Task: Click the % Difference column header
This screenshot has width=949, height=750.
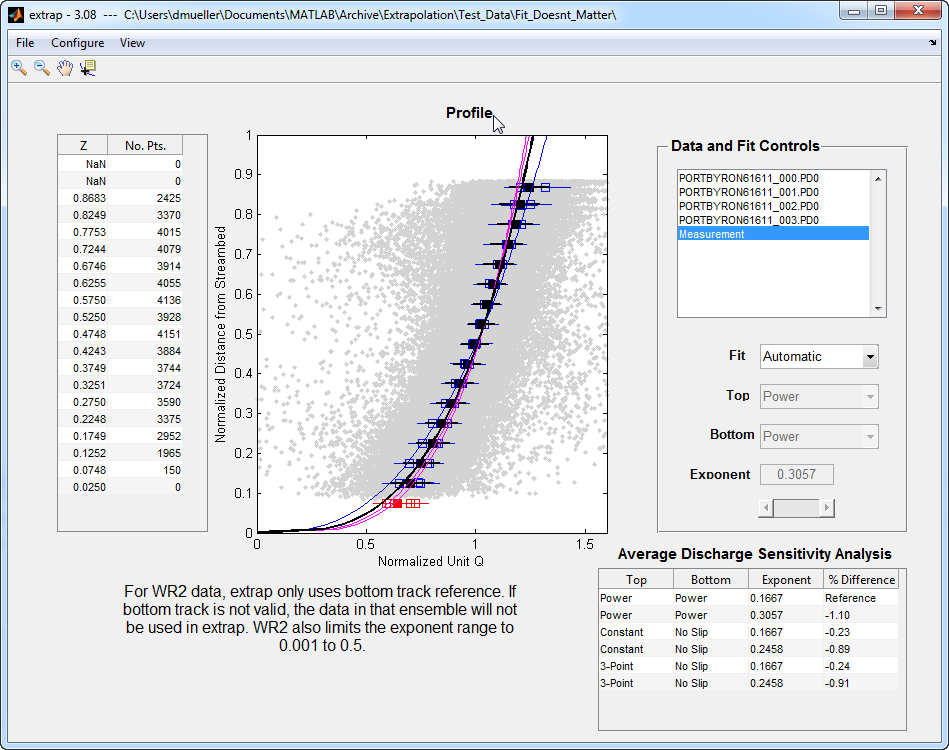Action: click(860, 579)
